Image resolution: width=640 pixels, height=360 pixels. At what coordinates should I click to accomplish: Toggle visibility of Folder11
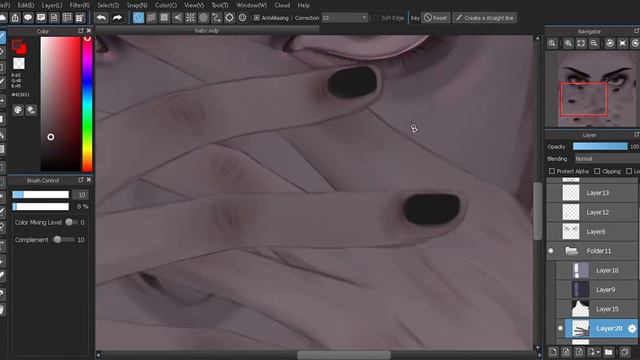551,251
